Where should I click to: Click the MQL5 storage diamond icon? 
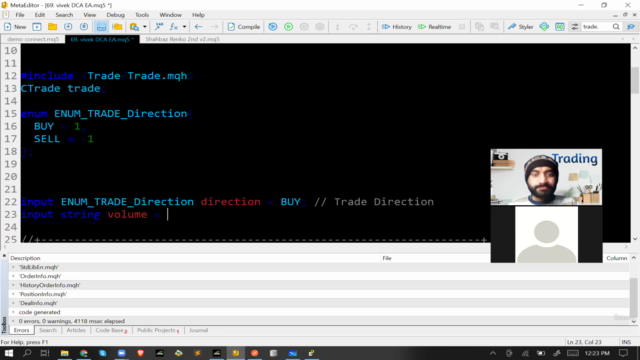(x=544, y=27)
